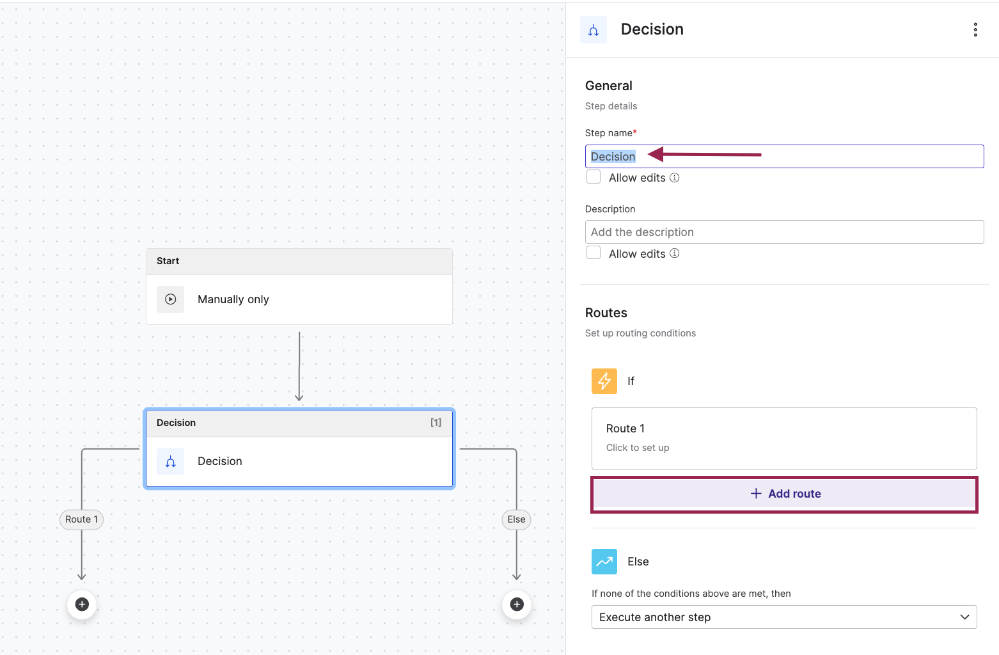Show info tooltip next to step name Allow edits
Screen dimensions: 999x655
point(675,178)
